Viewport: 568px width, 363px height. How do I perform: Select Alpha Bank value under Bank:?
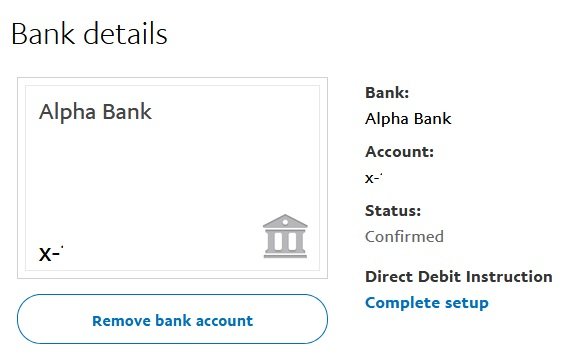coord(408,119)
